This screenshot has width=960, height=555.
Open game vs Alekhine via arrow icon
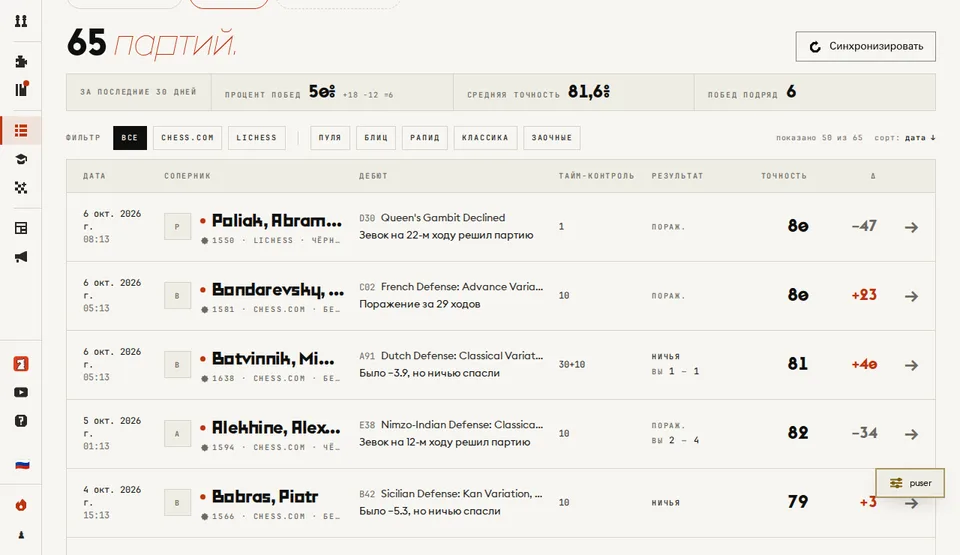(x=911, y=434)
